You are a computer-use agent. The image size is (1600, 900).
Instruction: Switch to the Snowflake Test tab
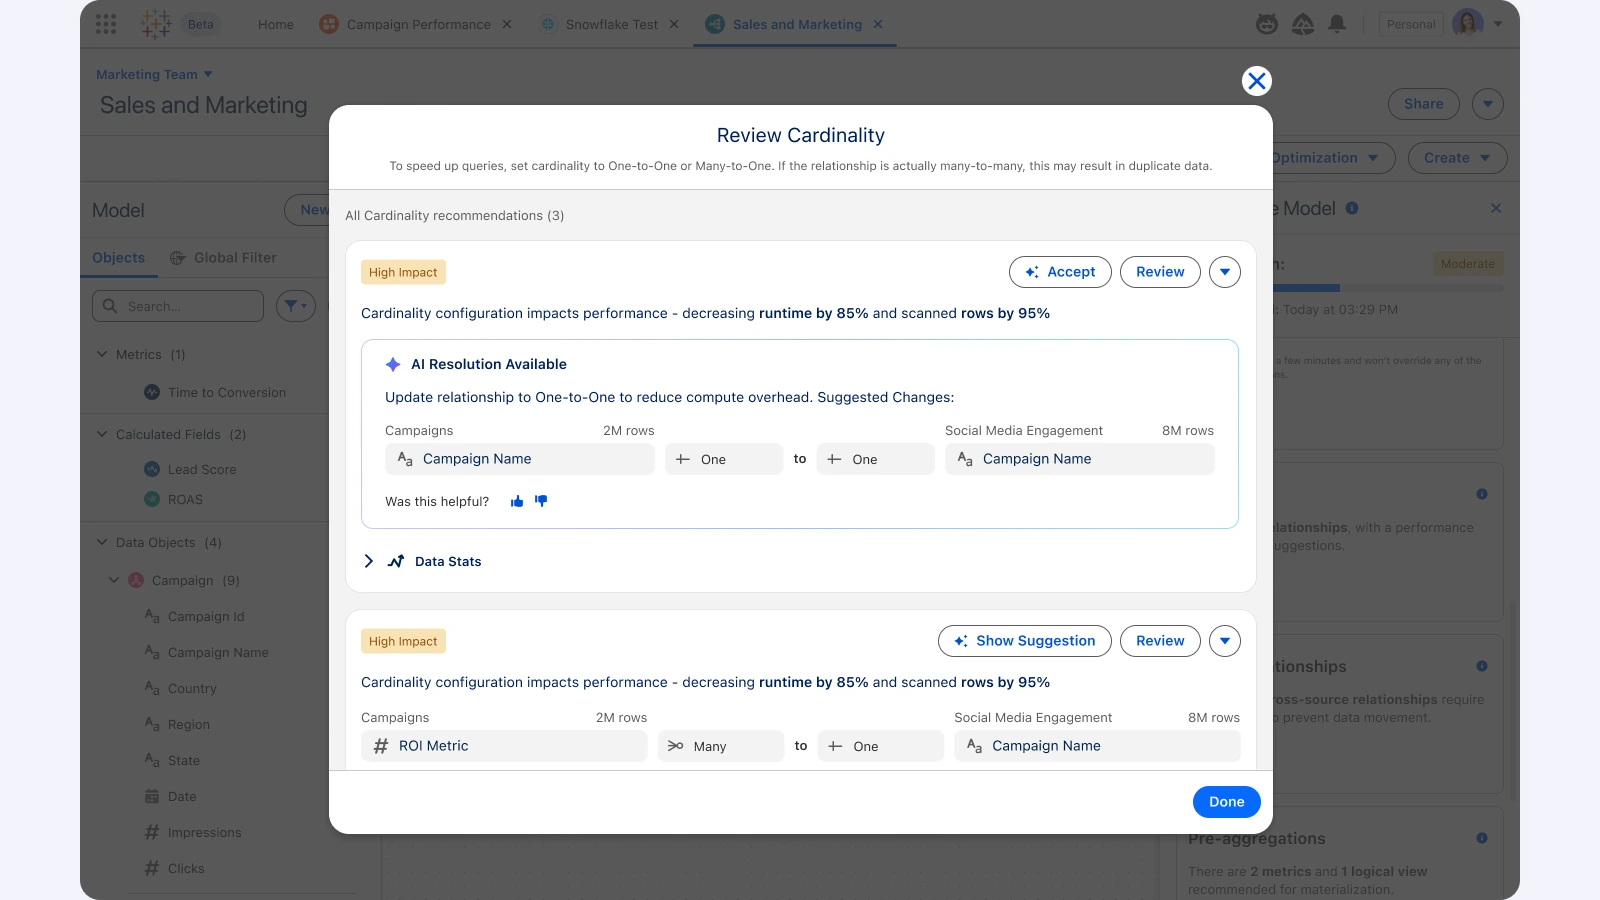611,24
